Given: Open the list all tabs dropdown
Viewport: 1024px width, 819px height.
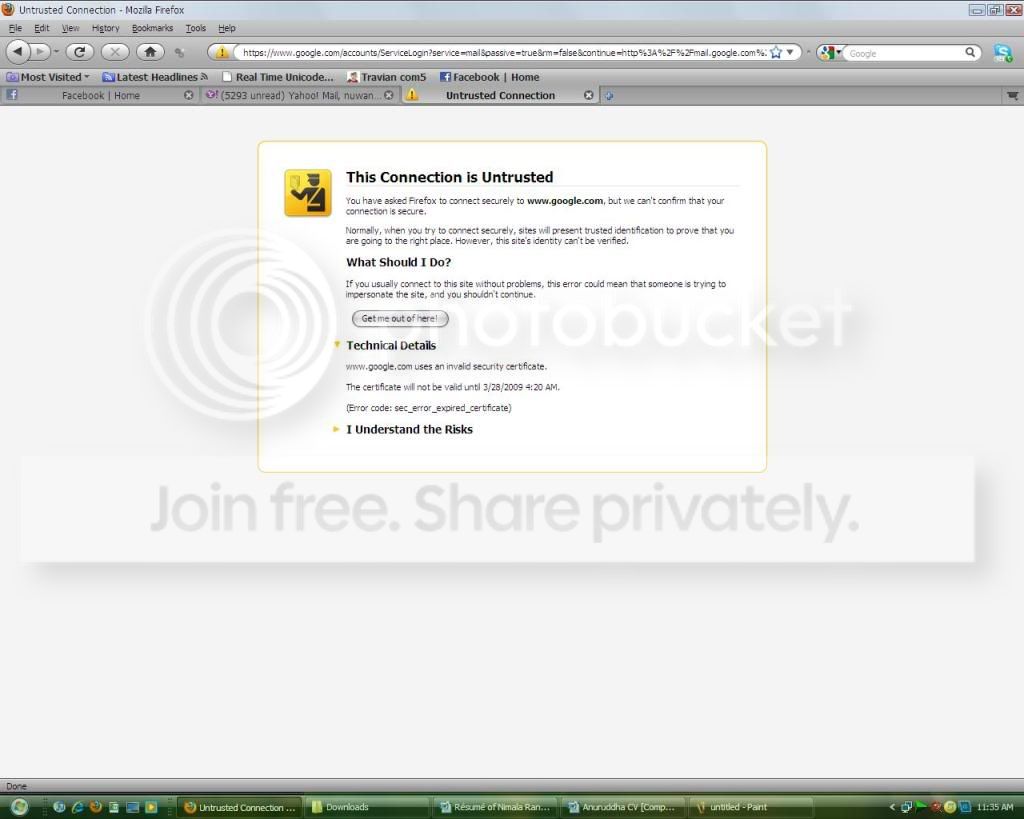Looking at the screenshot, I should point(1012,96).
